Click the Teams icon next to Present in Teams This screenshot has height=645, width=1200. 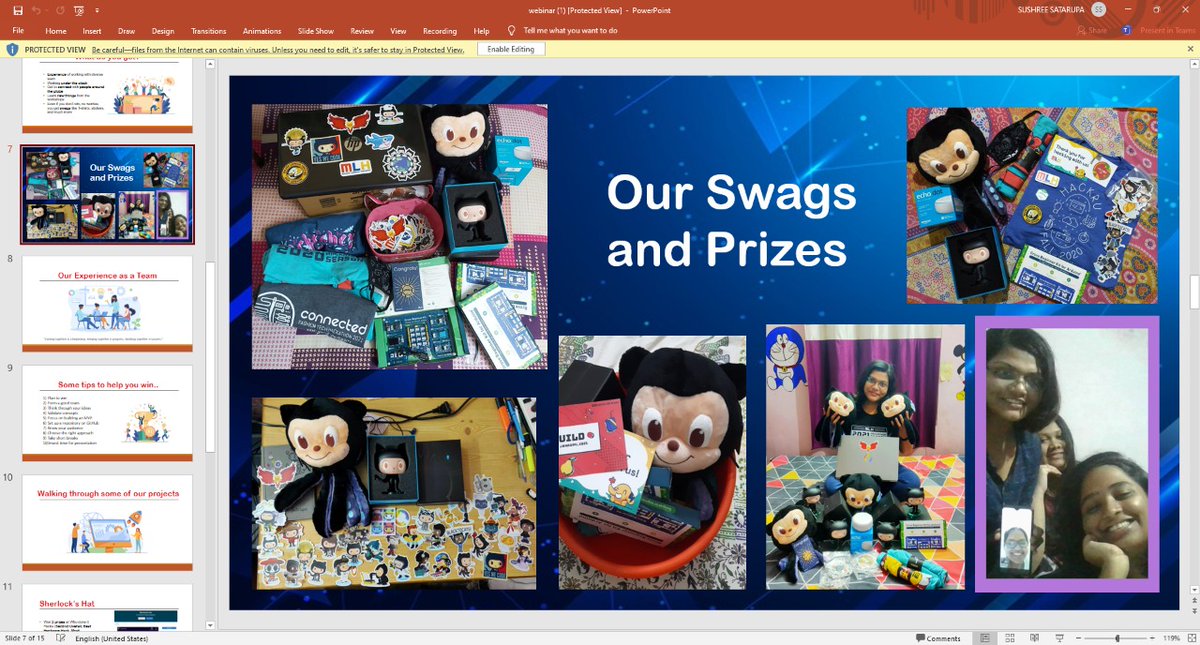coord(1127,31)
